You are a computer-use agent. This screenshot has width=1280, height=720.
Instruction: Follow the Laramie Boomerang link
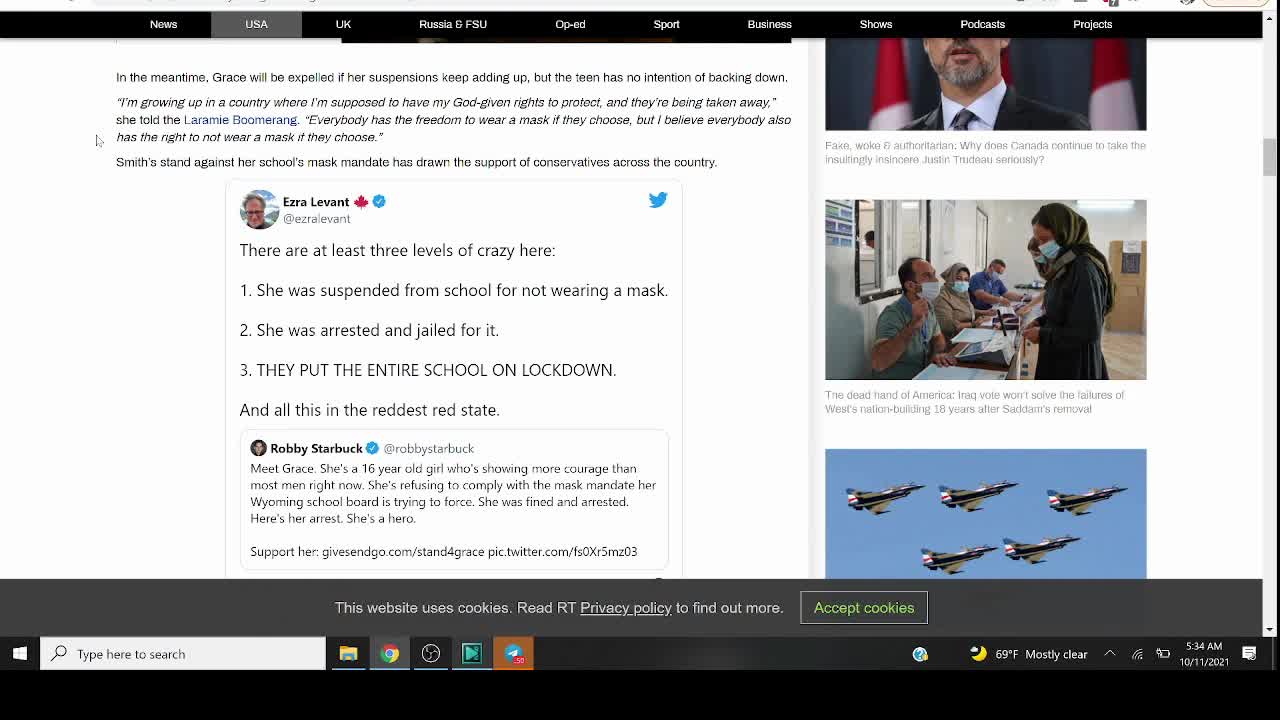[240, 120]
